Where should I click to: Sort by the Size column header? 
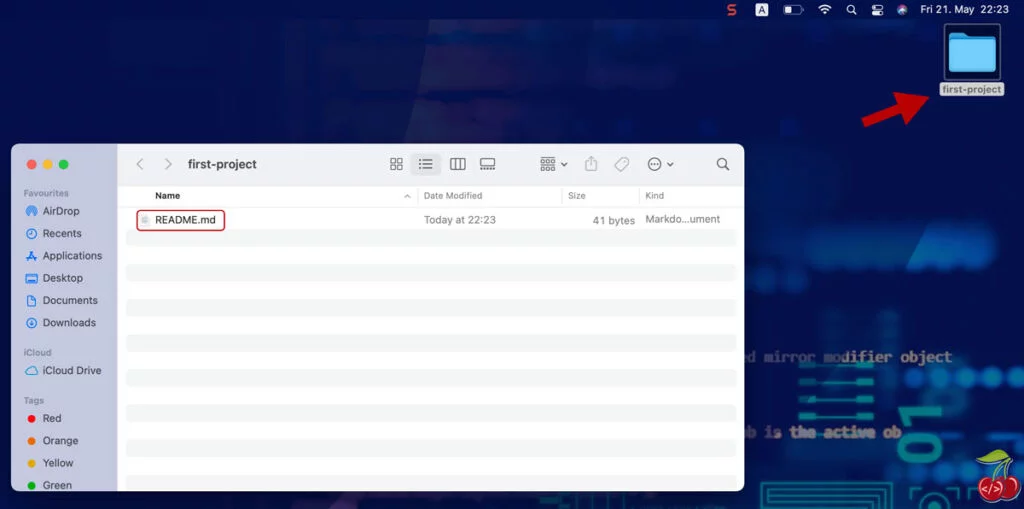(577, 195)
